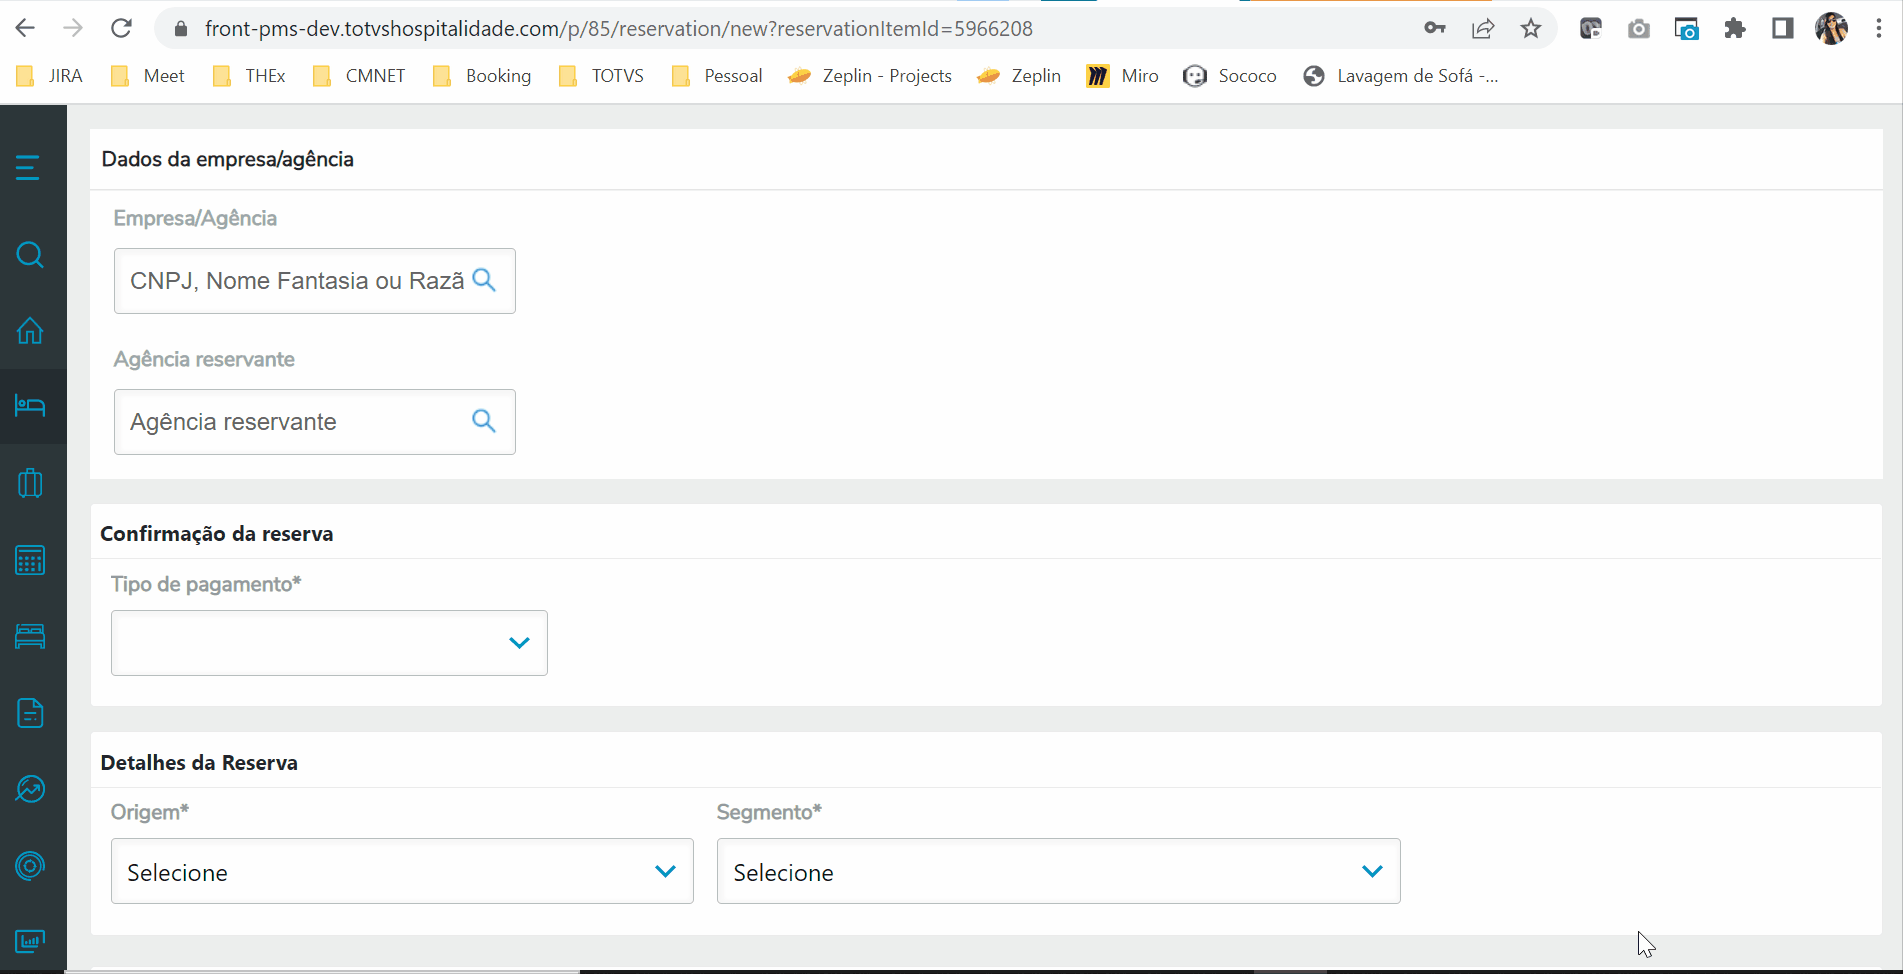
Task: Click the browser address bar URL
Action: [x=618, y=29]
